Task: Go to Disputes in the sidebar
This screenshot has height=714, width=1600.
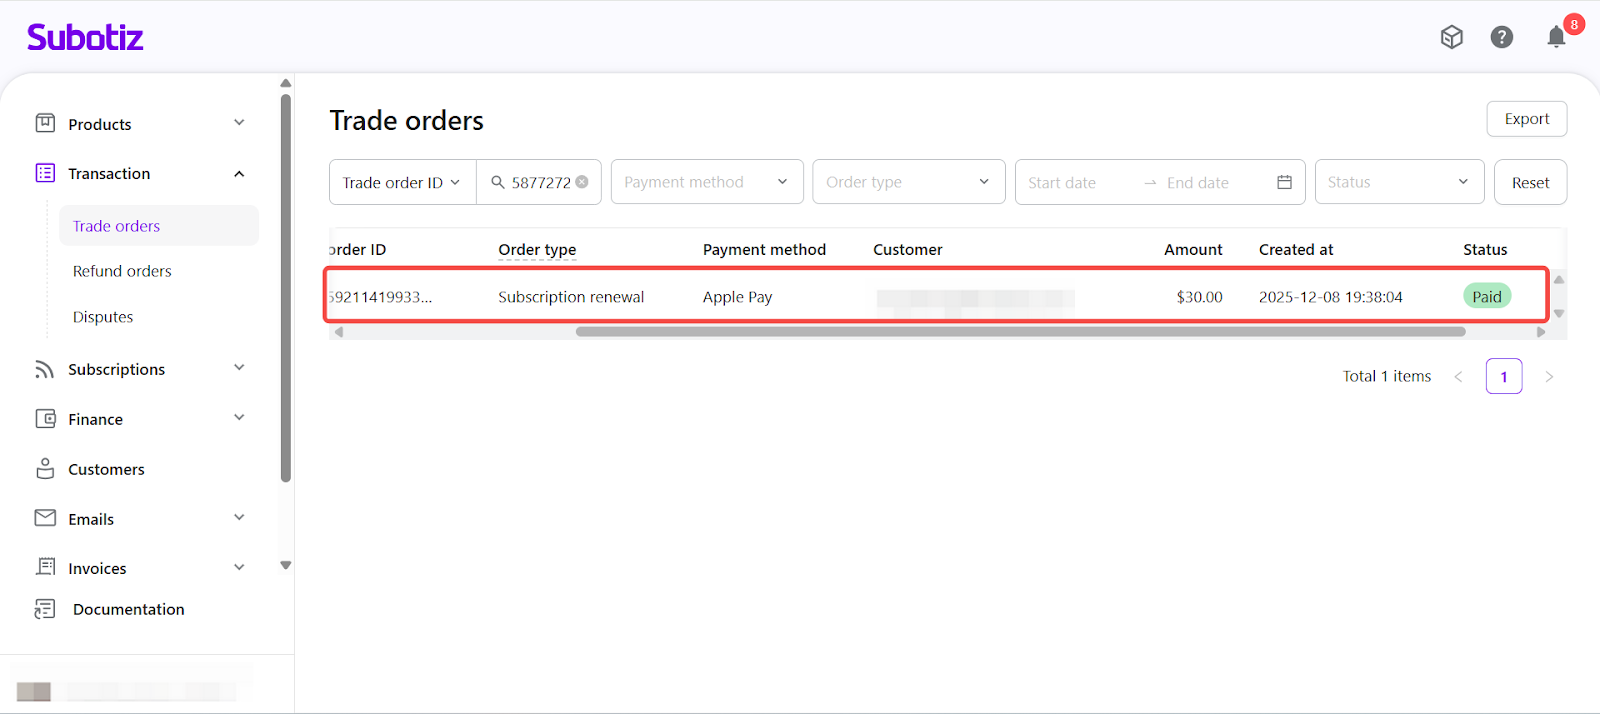Action: point(103,317)
